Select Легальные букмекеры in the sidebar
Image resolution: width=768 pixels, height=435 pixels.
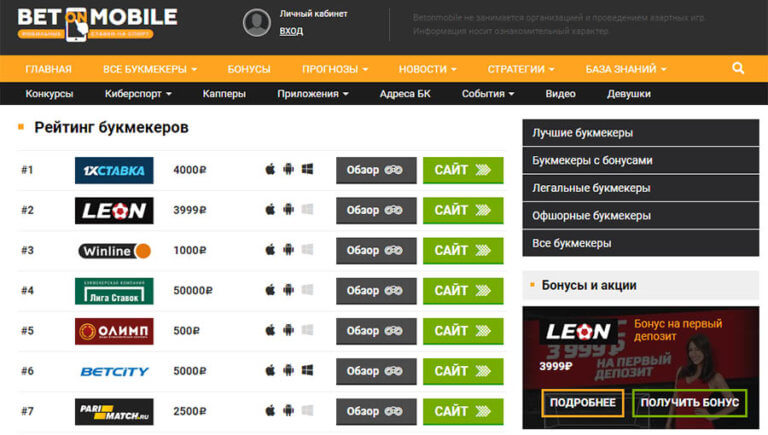click(x=591, y=188)
